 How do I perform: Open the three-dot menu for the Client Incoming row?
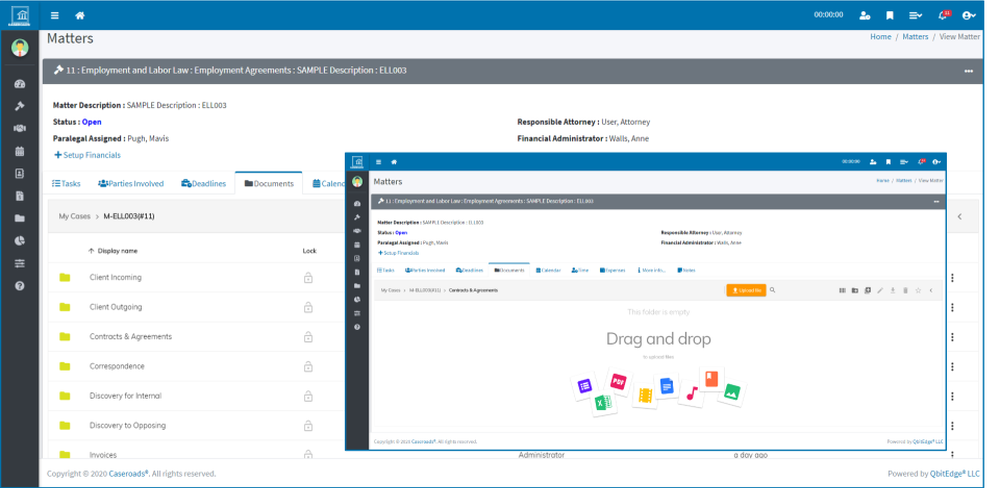[x=952, y=277]
